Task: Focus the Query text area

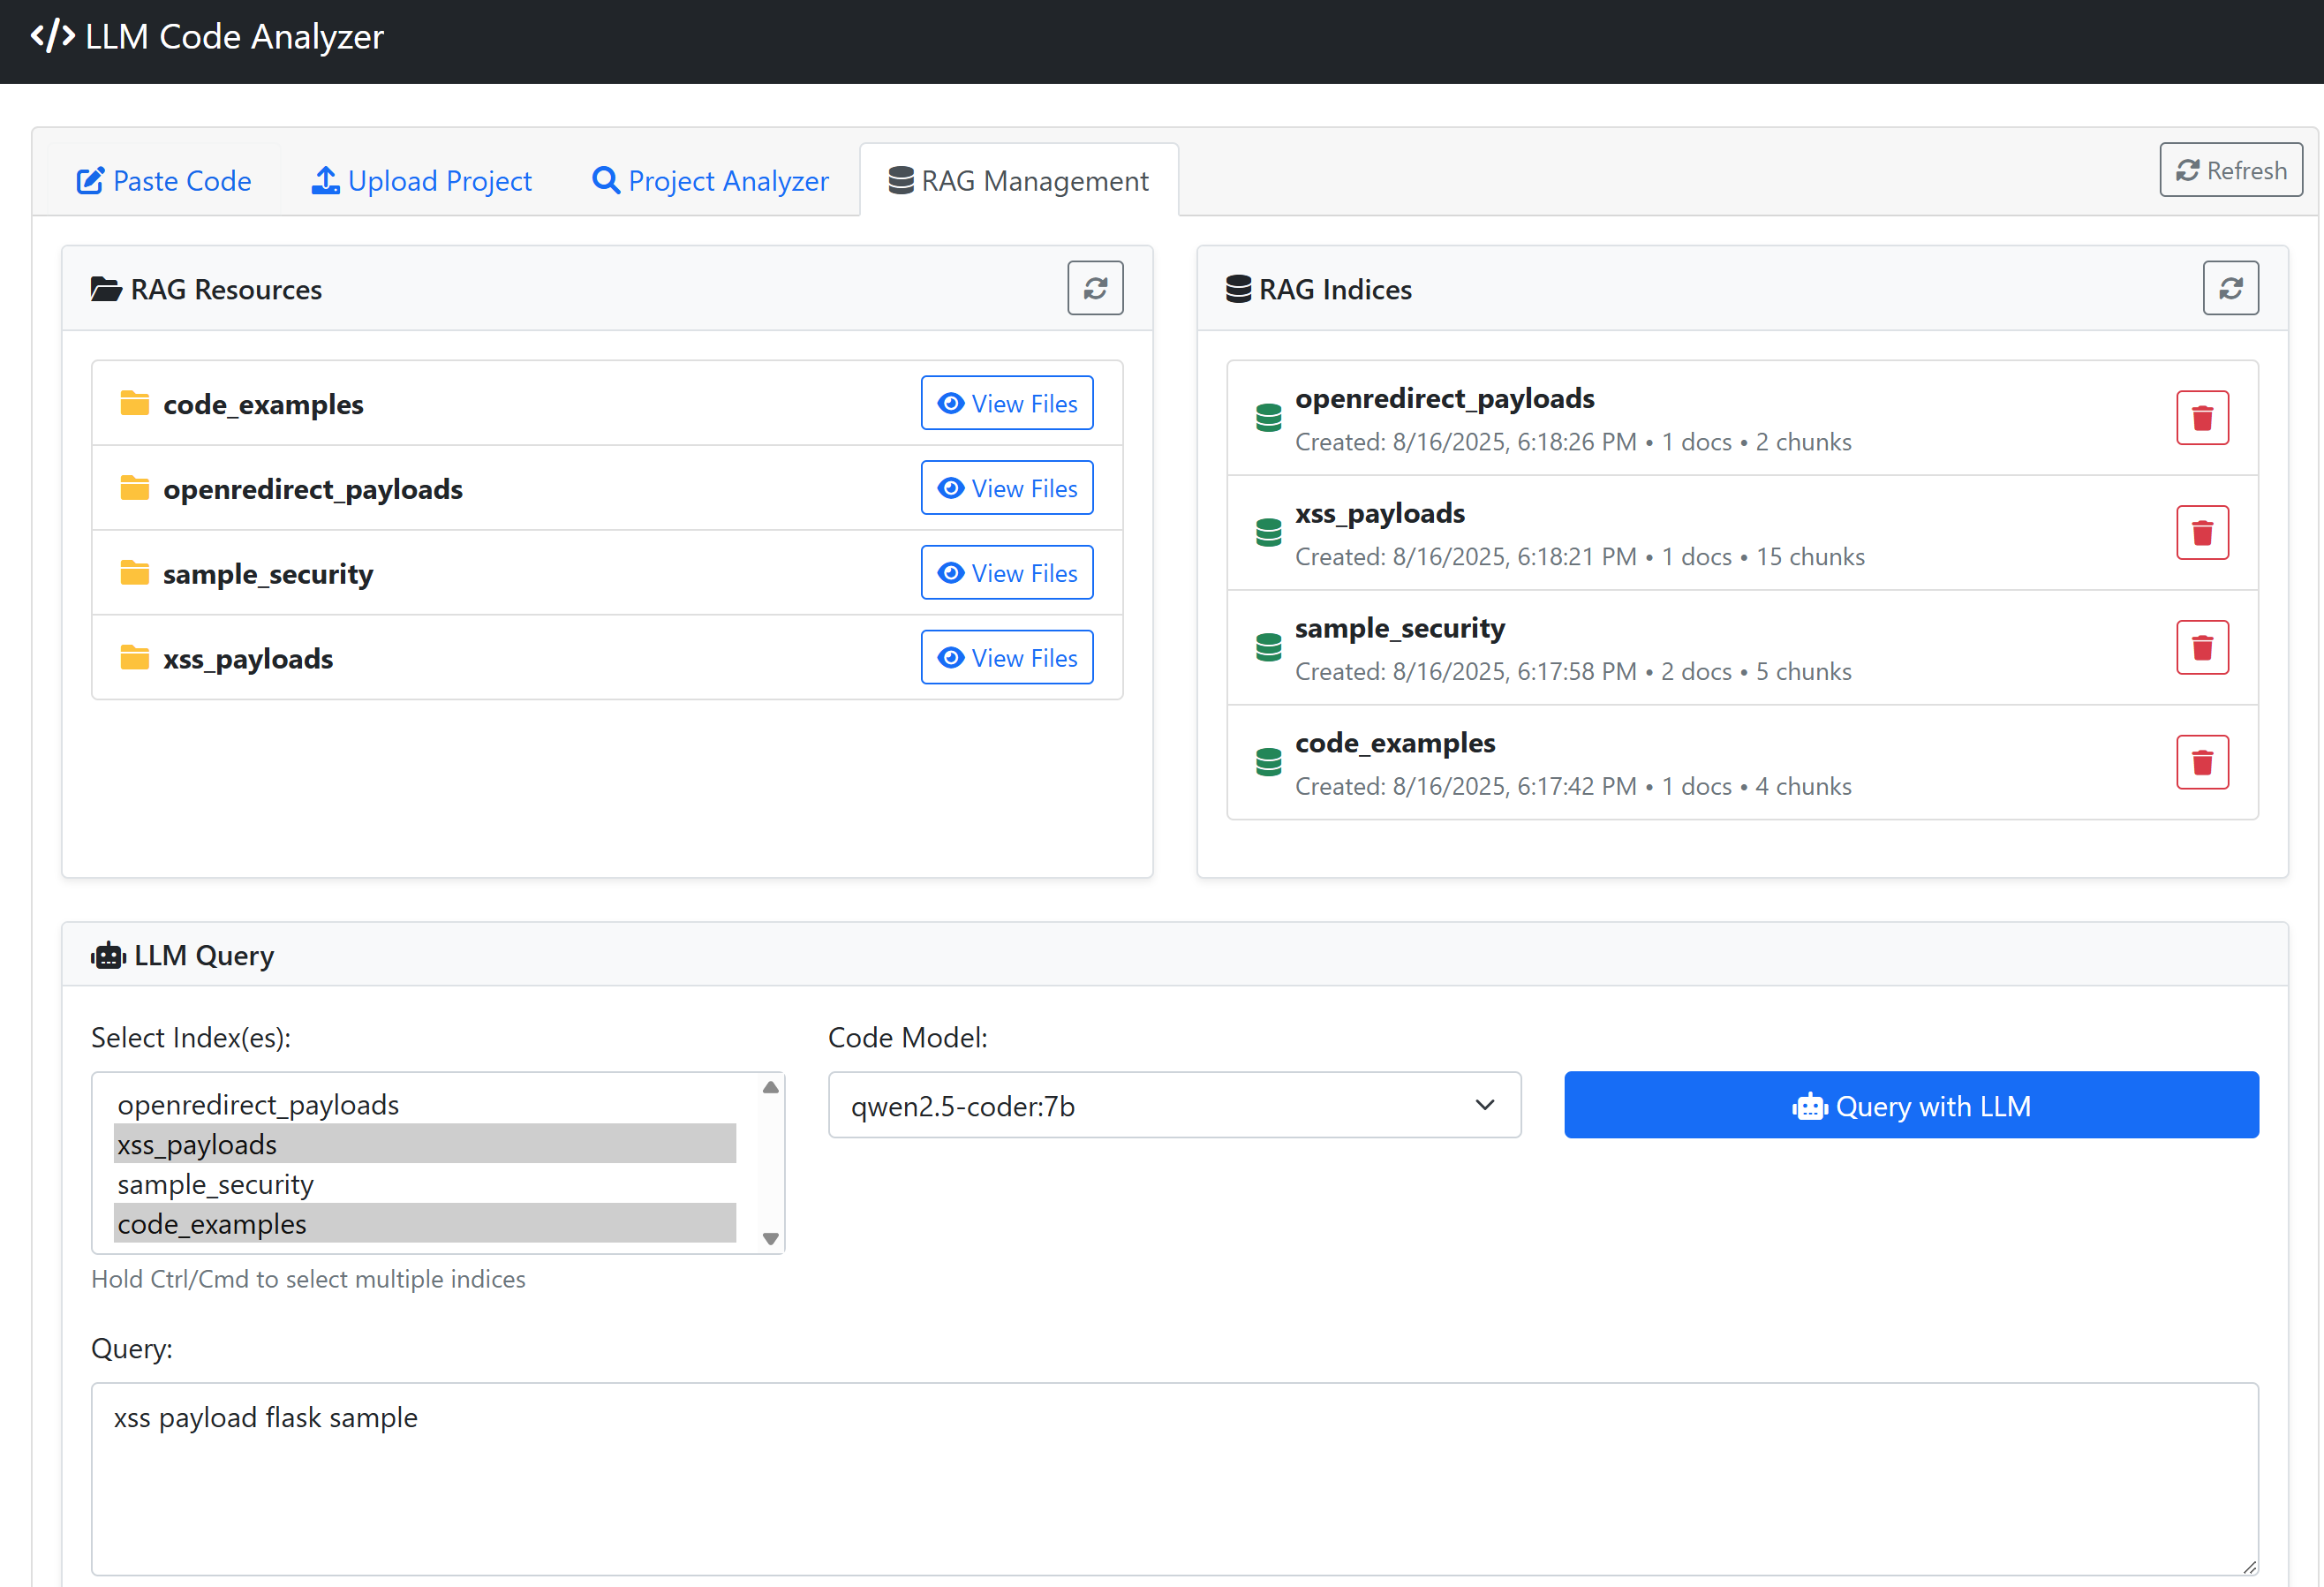Action: coord(1173,1478)
